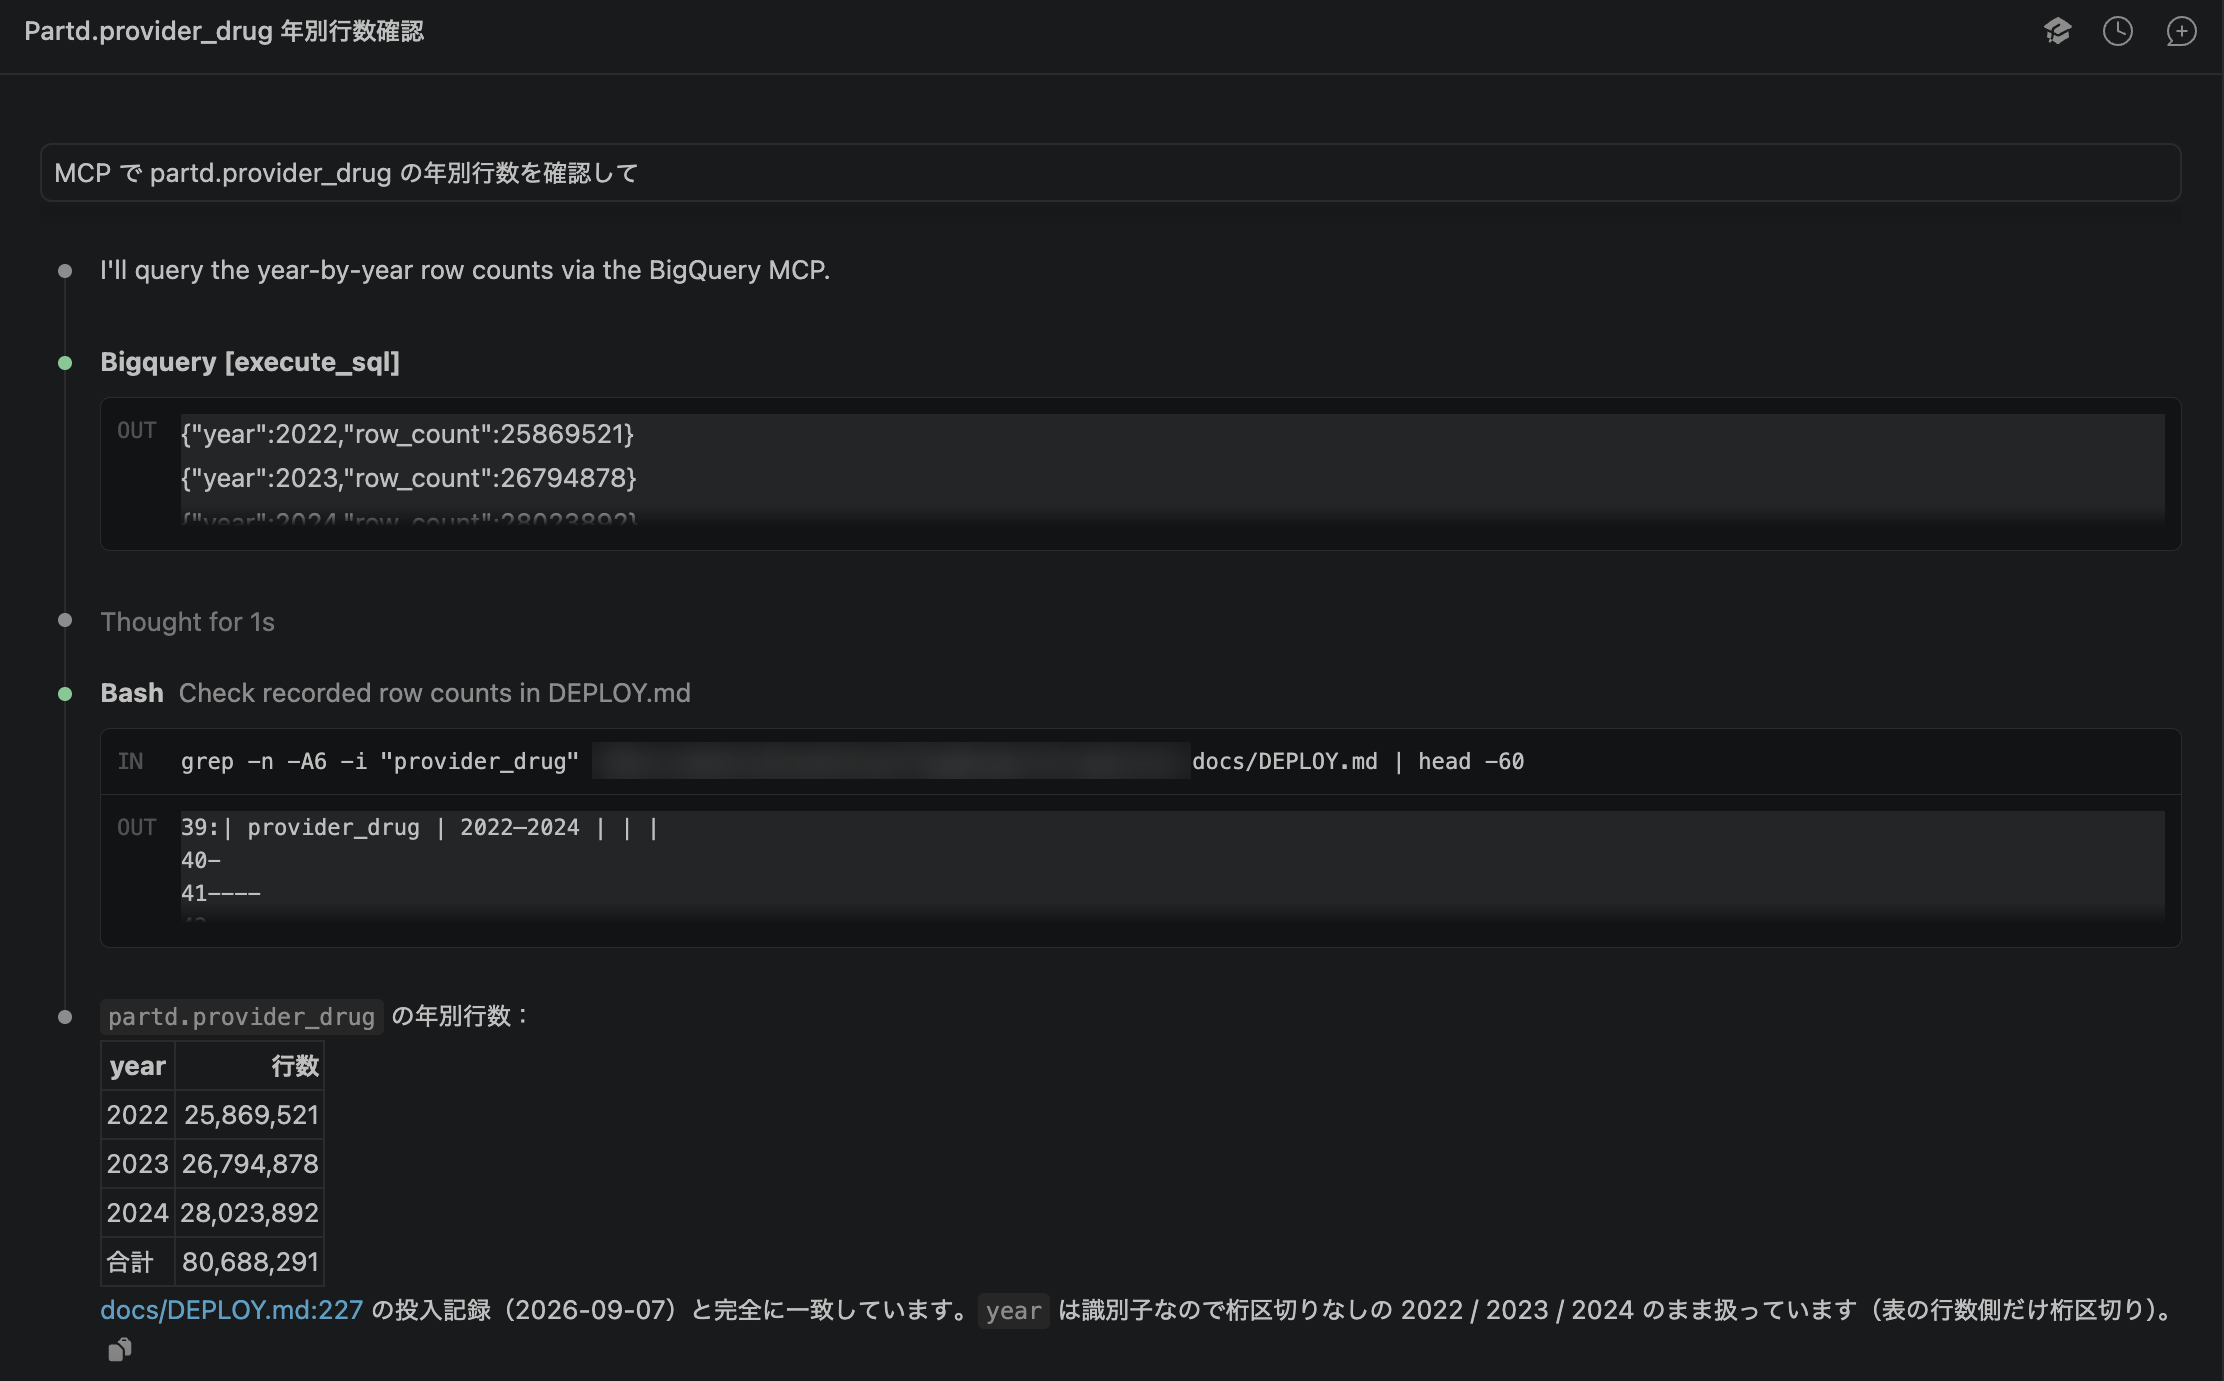Click line '39:| provider_drug | 2022–2024' in output
Viewport: 2224px width, 1381px height.
click(x=420, y=828)
